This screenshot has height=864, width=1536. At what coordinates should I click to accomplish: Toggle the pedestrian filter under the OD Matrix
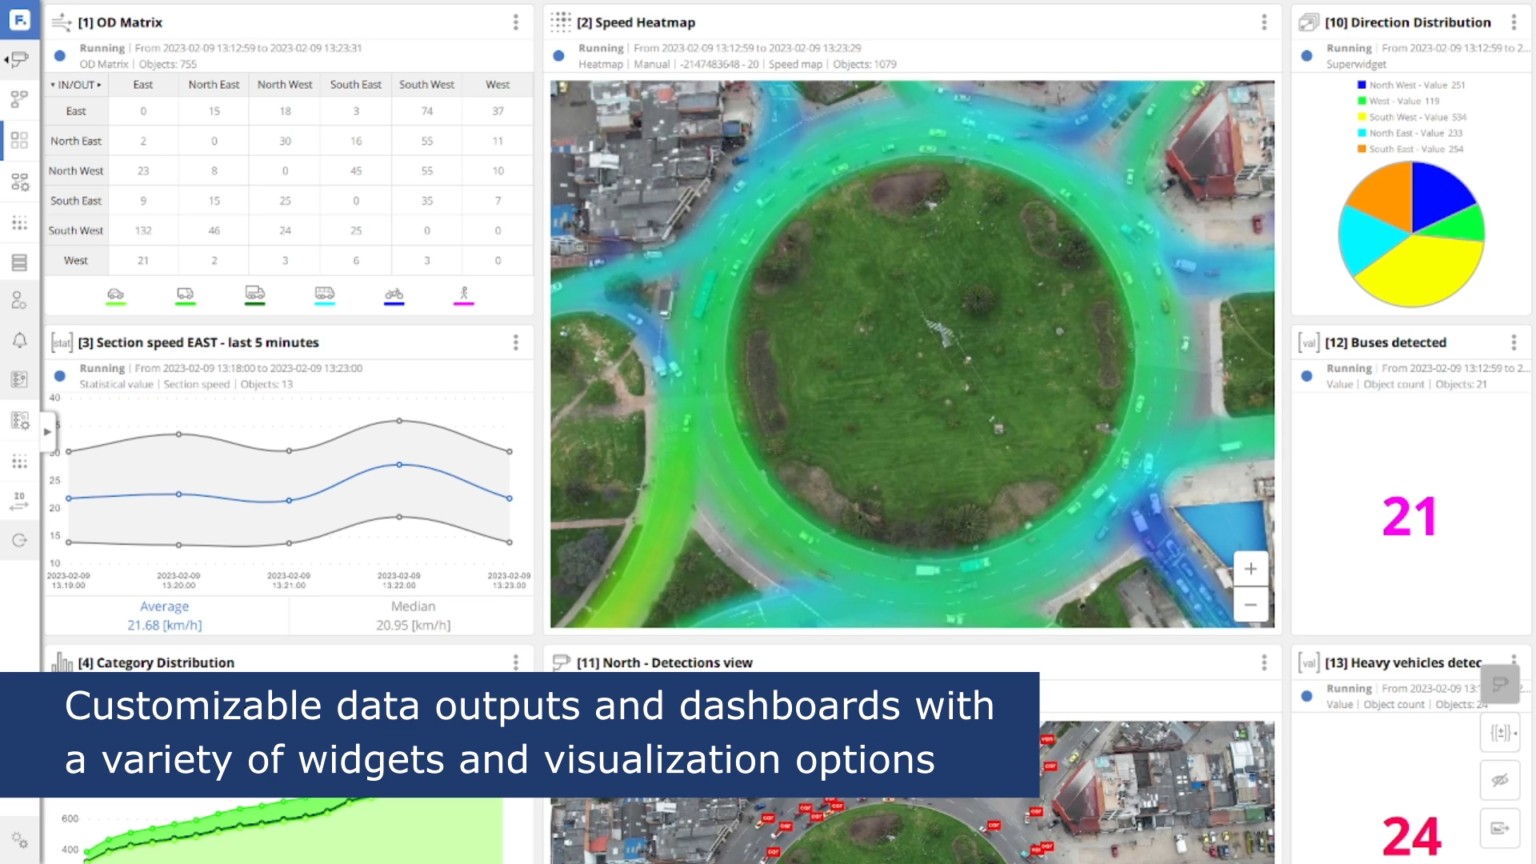463,293
